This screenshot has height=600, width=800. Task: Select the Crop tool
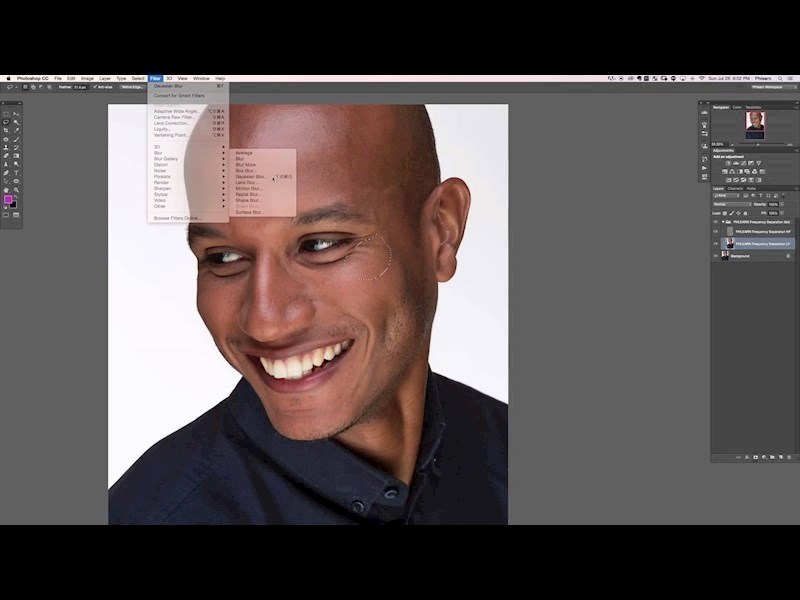(6, 131)
